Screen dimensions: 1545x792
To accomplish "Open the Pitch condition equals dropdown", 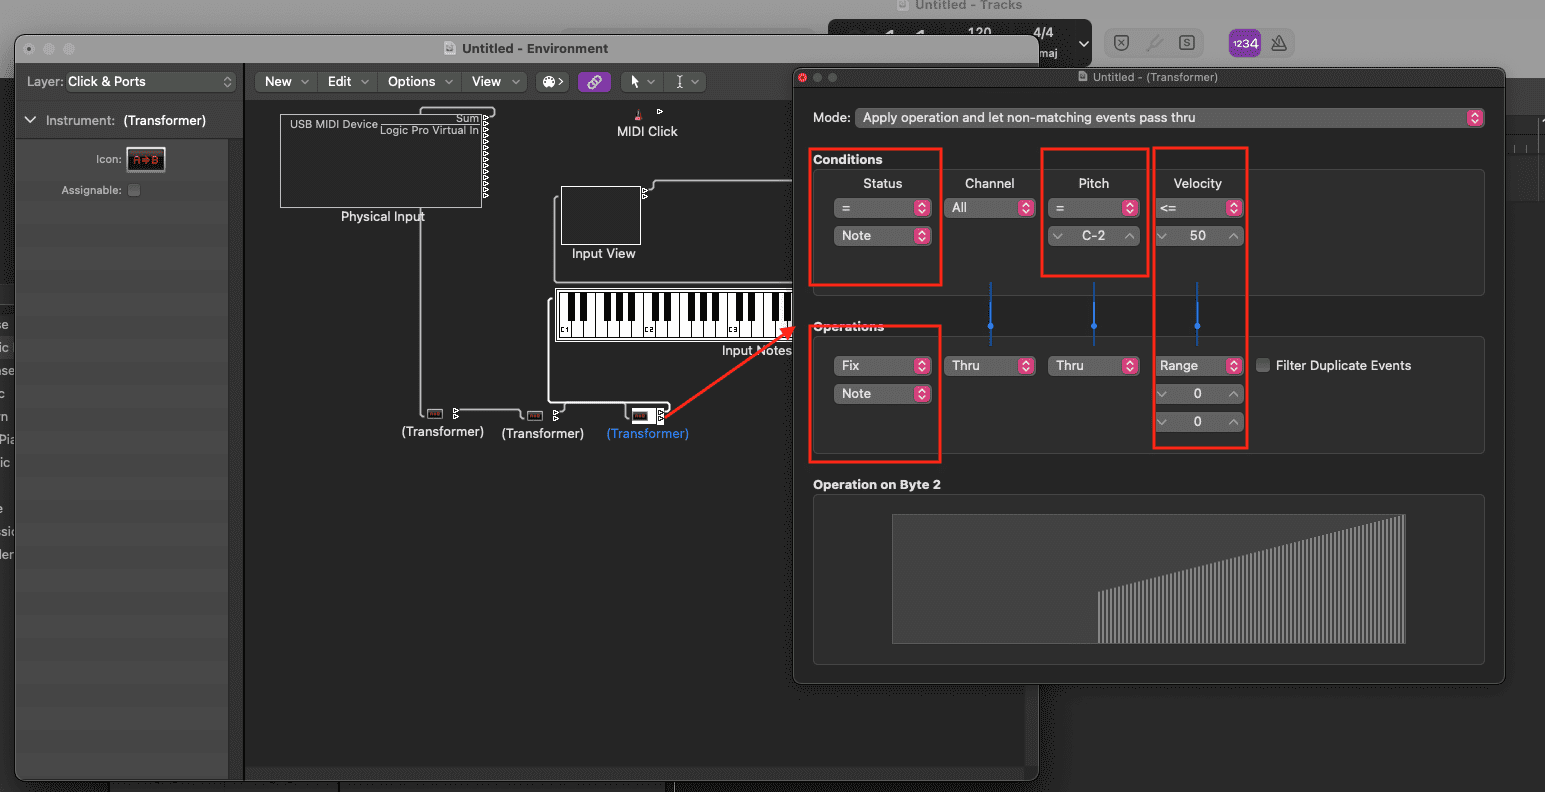I will click(x=1093, y=208).
